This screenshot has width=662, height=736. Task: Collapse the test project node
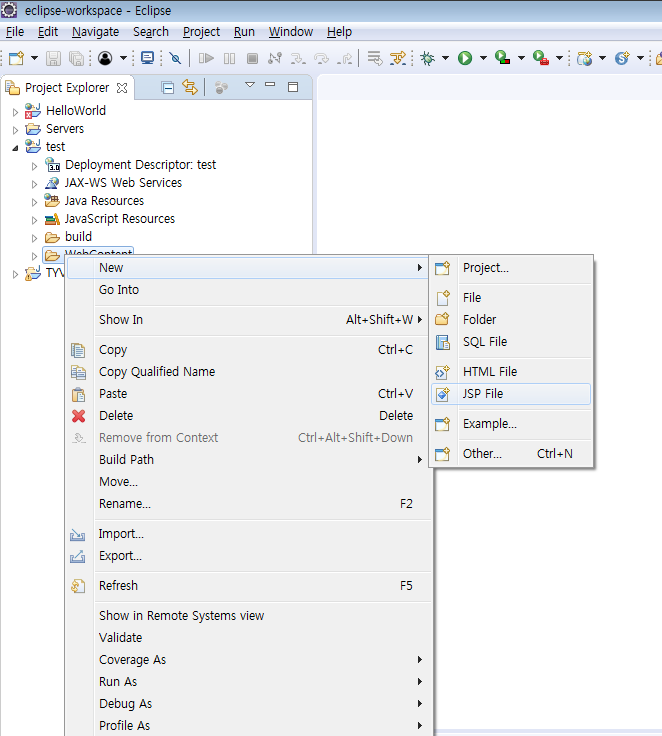click(15, 148)
